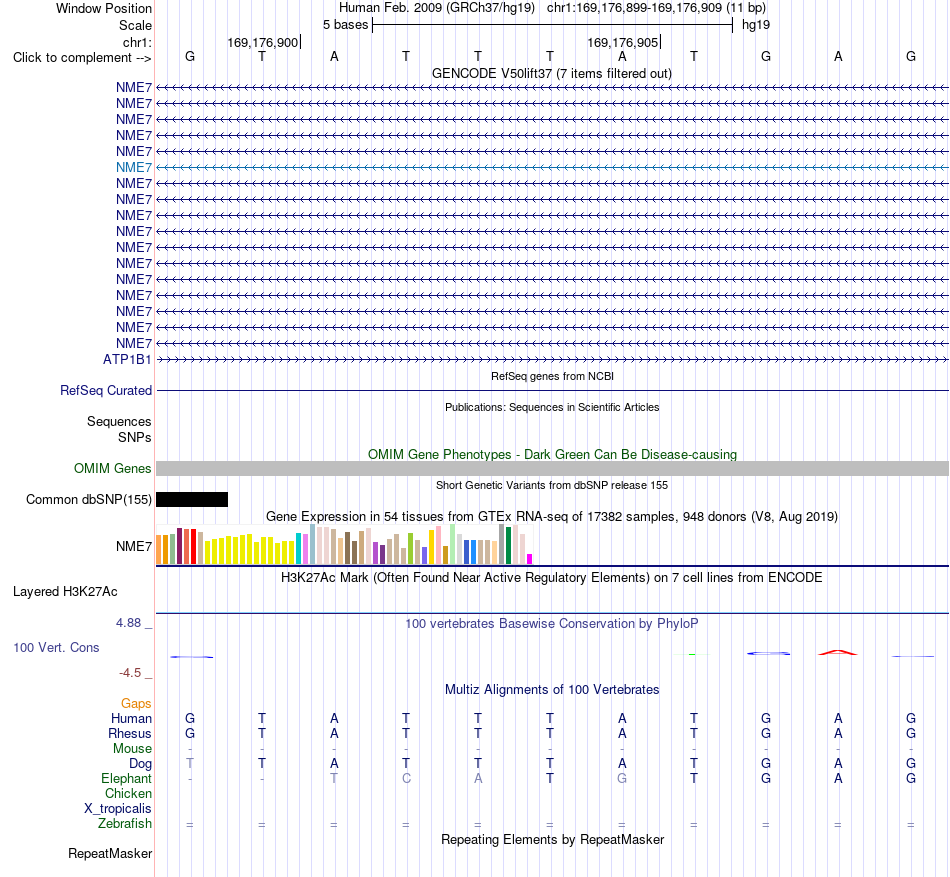Viewport: 950px width, 877px height.
Task: Click the 'Chicken' alignment row label
Action: tap(128, 793)
